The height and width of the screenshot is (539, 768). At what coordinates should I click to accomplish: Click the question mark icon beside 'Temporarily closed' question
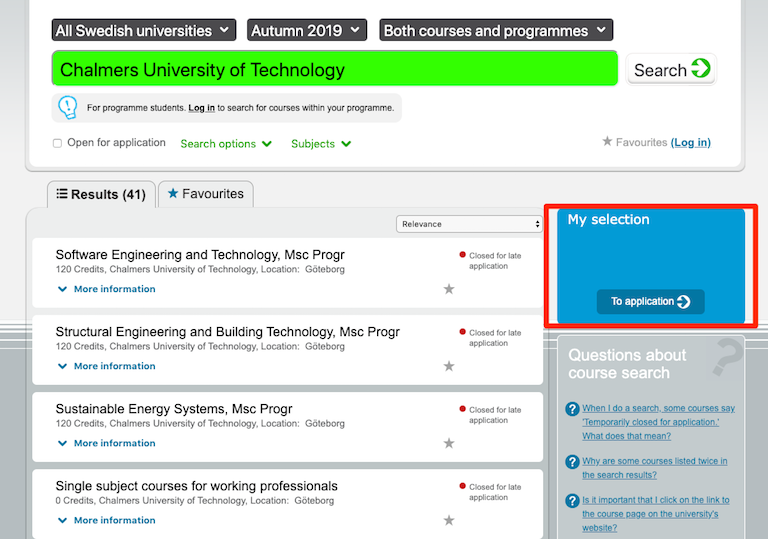tap(572, 409)
